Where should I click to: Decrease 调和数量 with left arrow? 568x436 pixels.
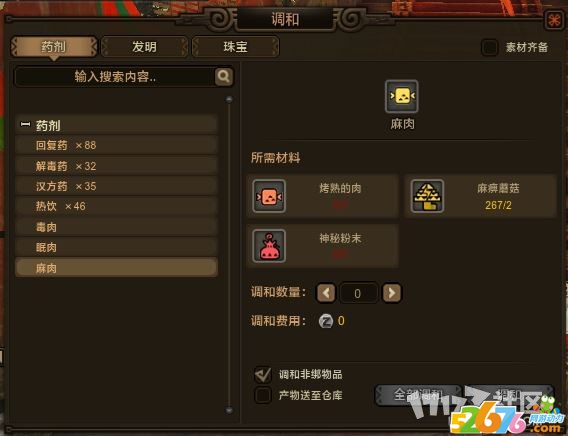[x=326, y=293]
